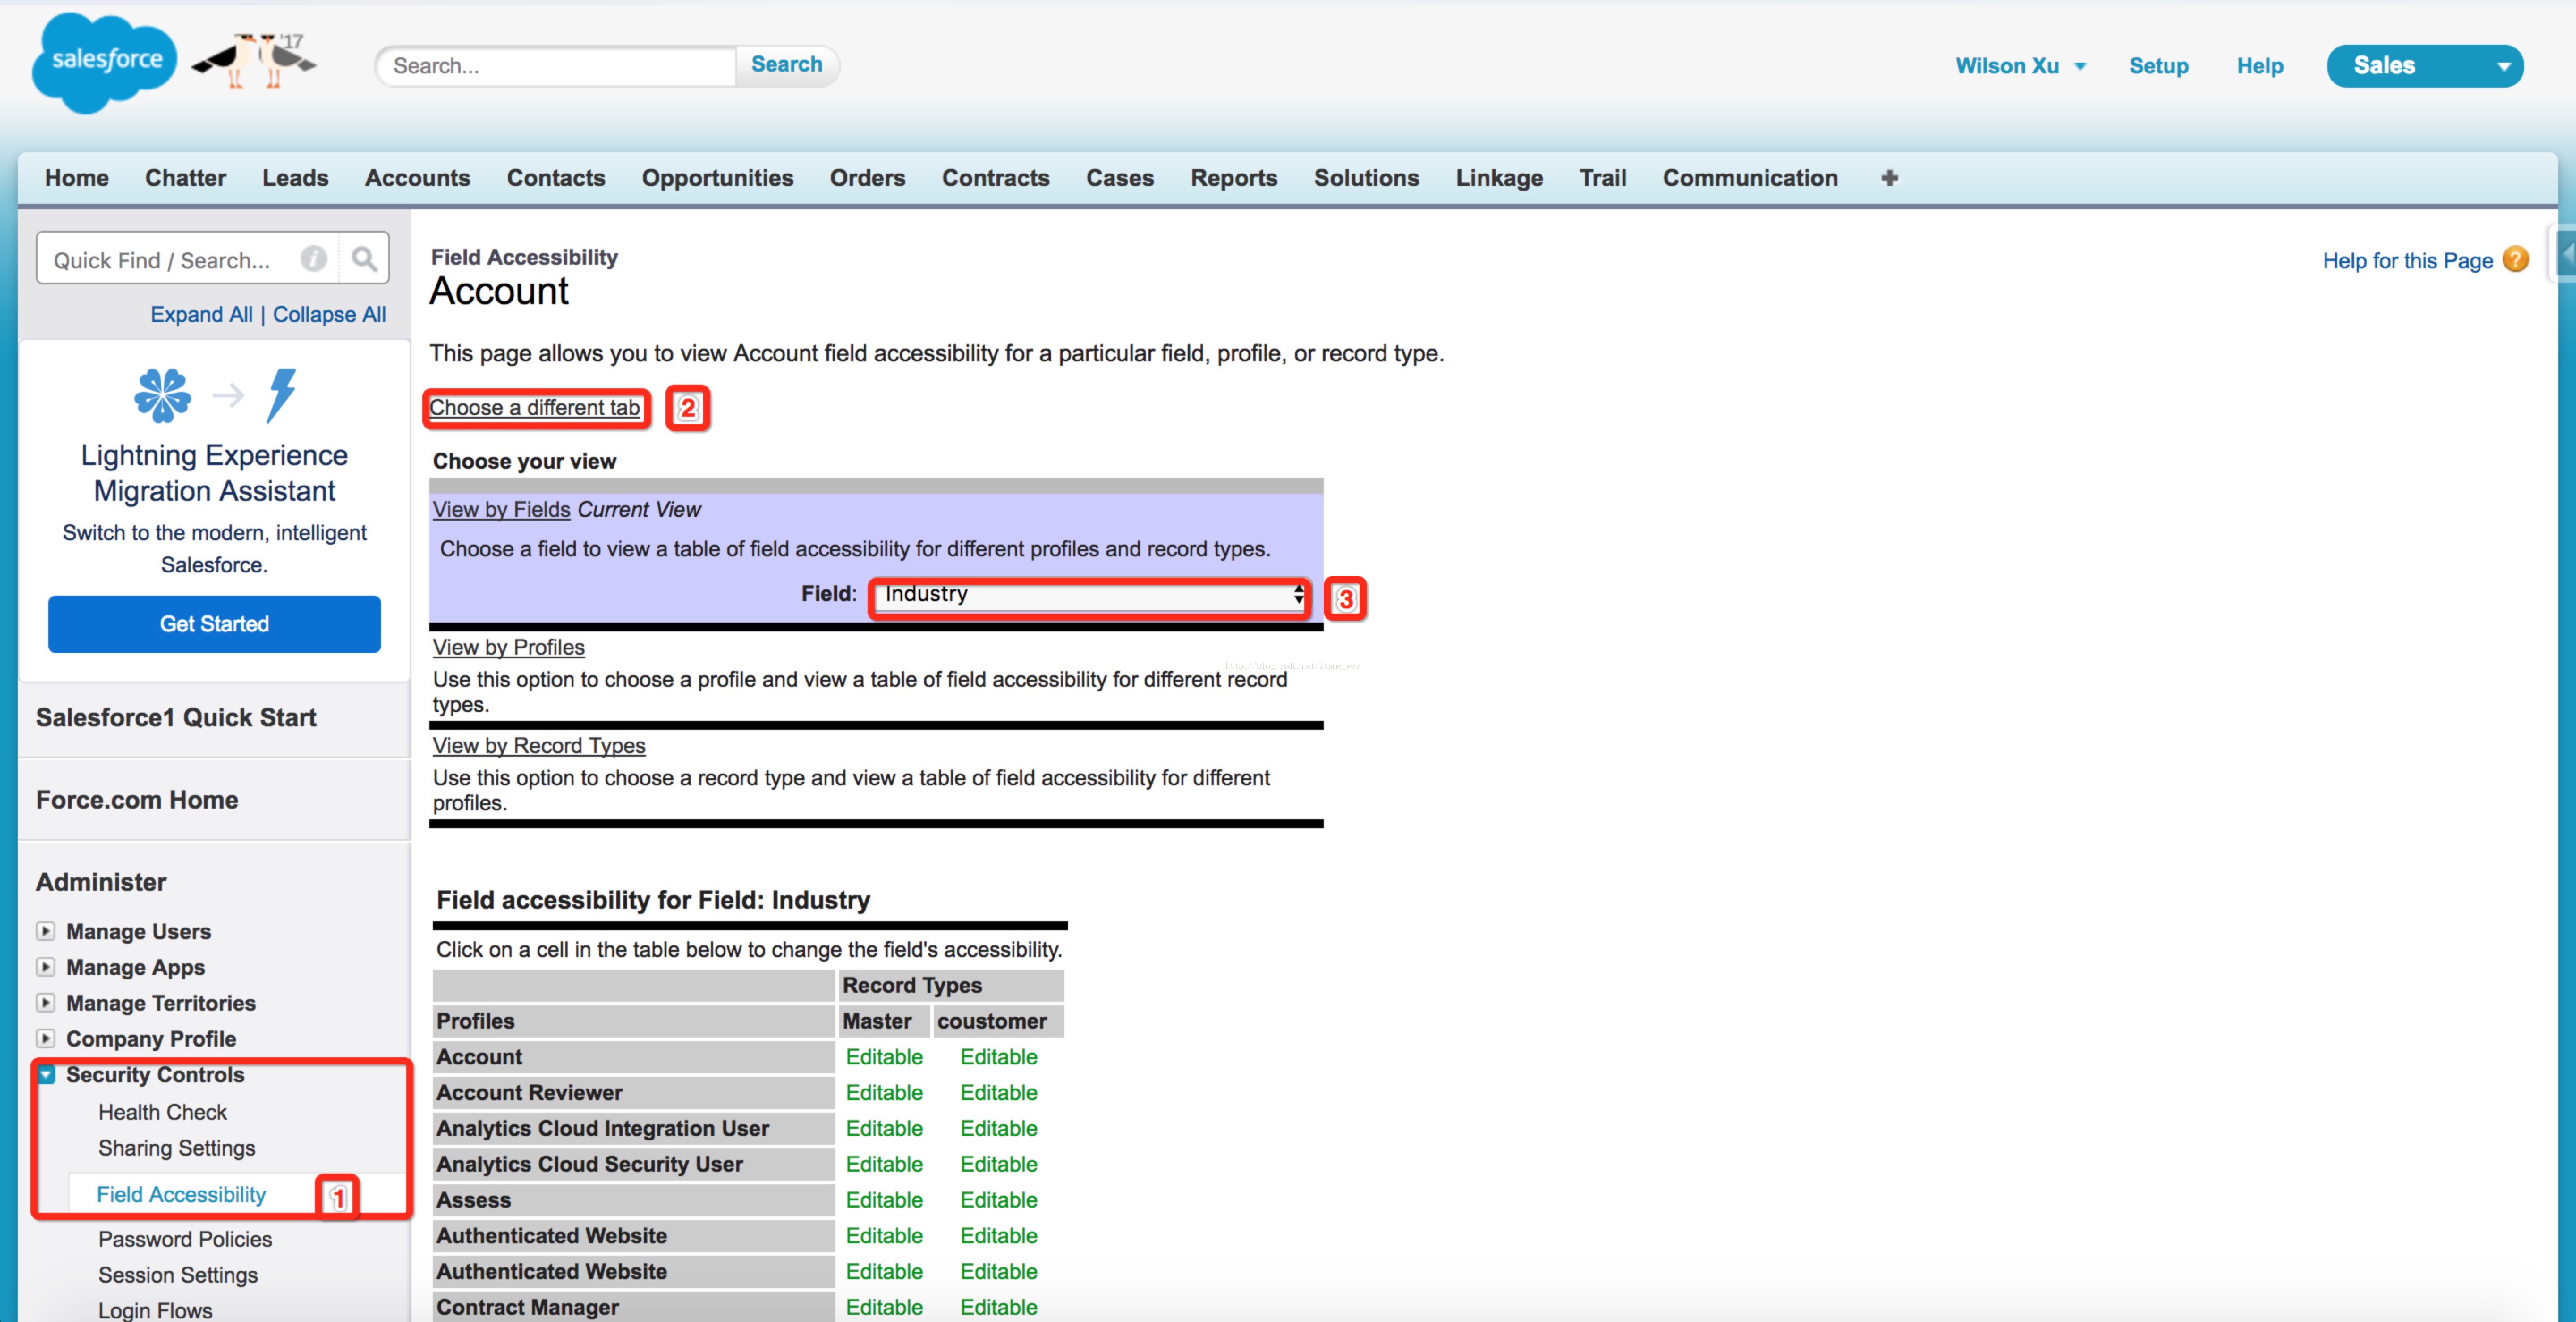Click the Expand All link
Viewport: 2576px width, 1322px height.
pyautogui.click(x=201, y=315)
